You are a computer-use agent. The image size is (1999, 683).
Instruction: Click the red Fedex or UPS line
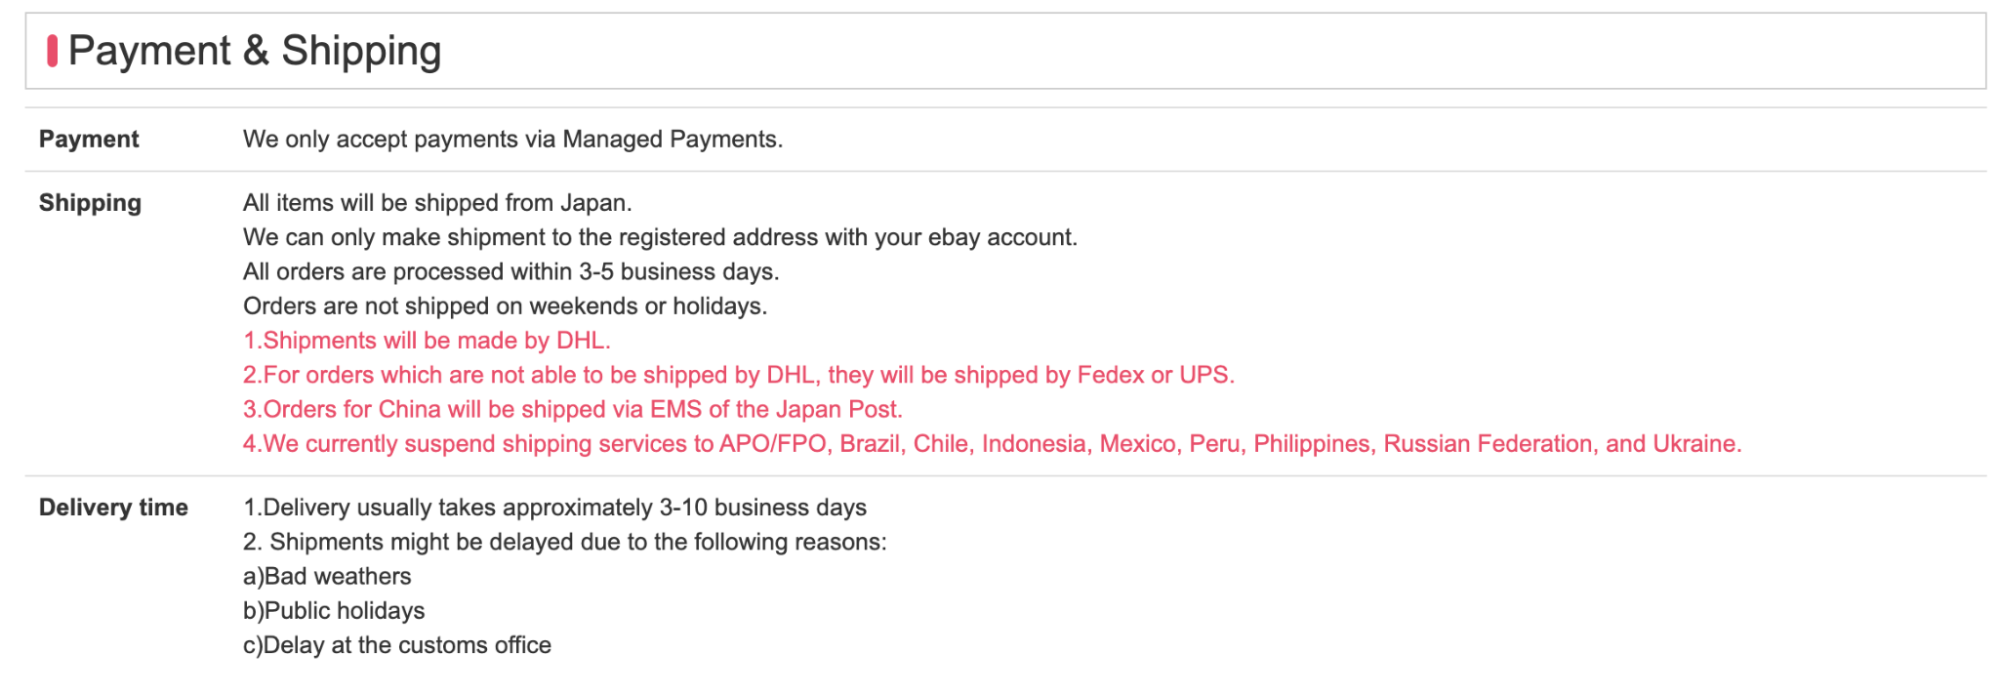tap(739, 375)
